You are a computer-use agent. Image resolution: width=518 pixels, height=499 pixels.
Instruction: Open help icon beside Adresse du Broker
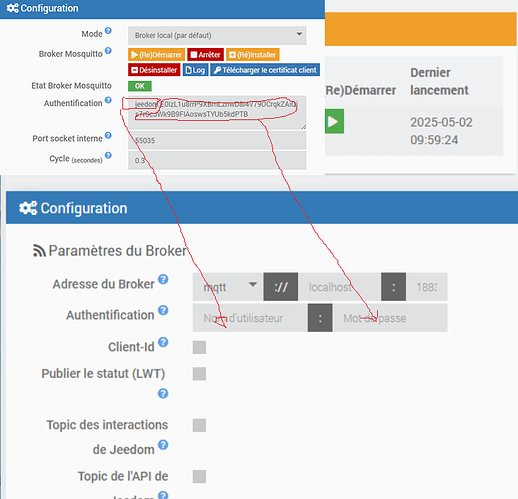pos(163,279)
